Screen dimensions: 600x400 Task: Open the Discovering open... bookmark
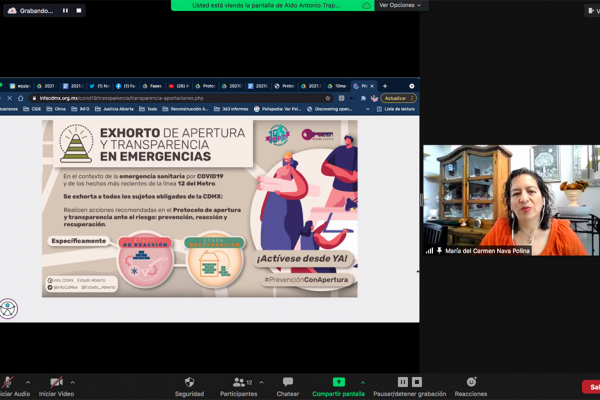329,109
